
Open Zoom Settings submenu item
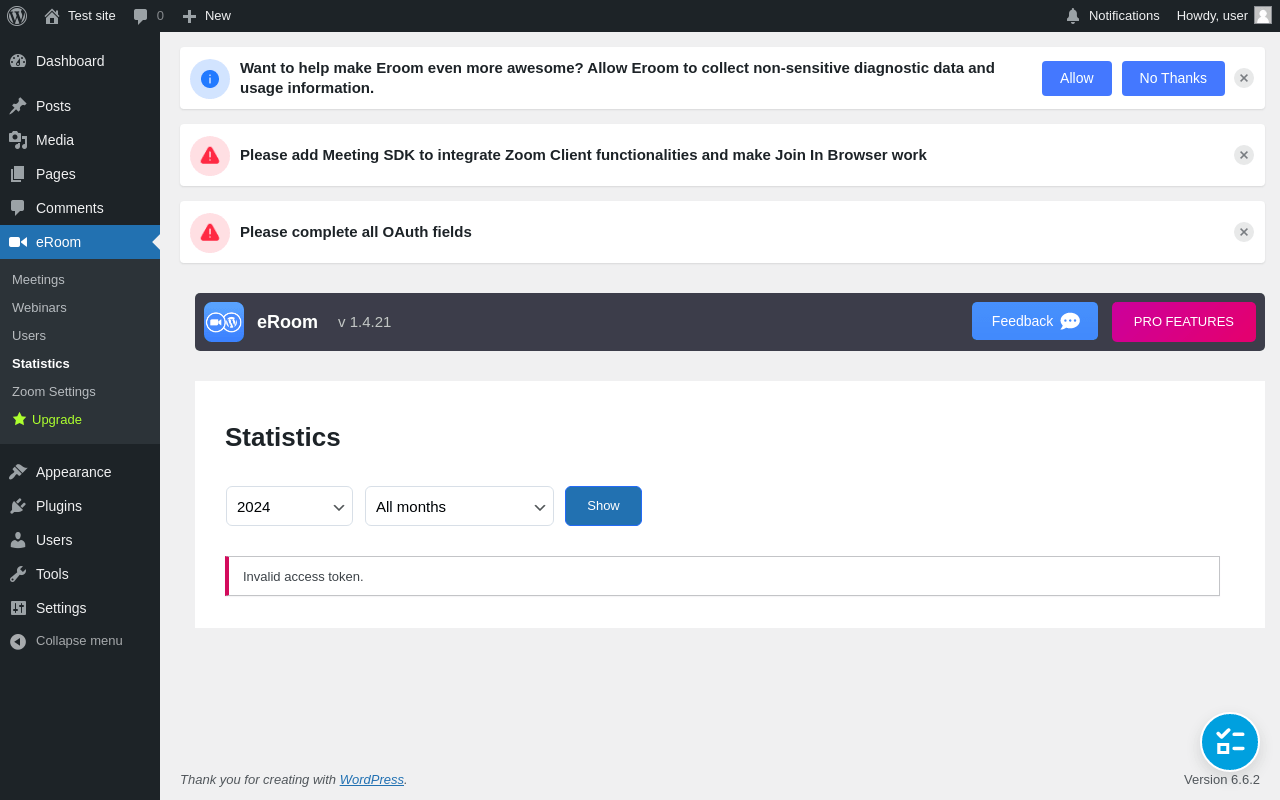[x=54, y=392]
